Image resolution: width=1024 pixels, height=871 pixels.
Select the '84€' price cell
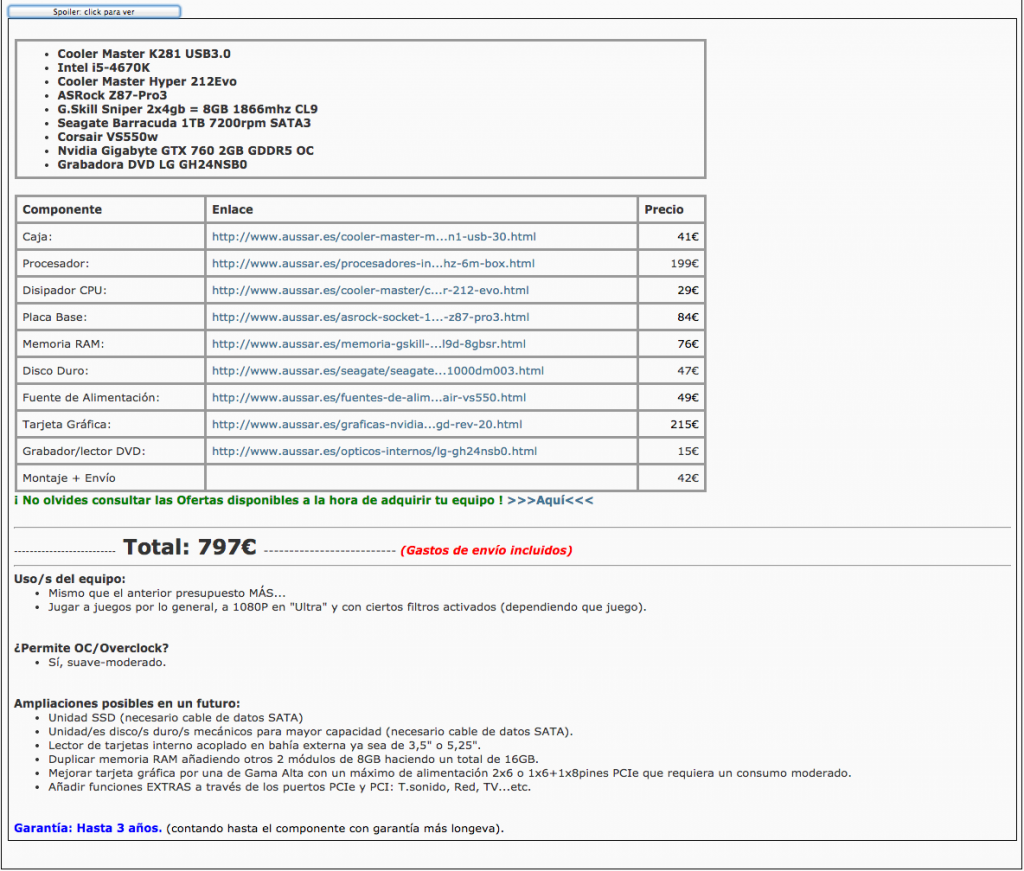671,317
